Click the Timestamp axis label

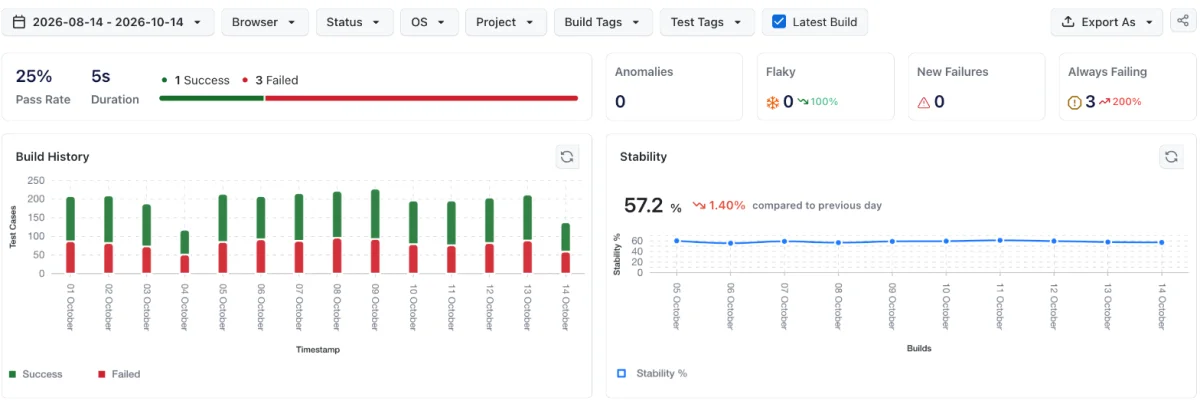(320, 349)
